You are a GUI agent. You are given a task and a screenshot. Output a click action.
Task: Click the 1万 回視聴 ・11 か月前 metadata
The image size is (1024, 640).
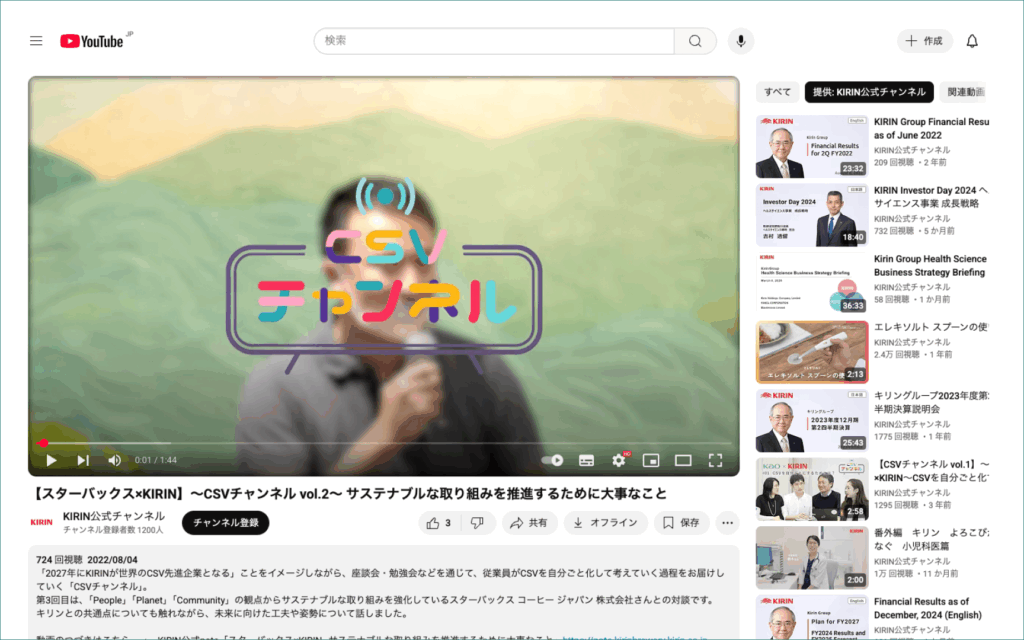pos(916,574)
